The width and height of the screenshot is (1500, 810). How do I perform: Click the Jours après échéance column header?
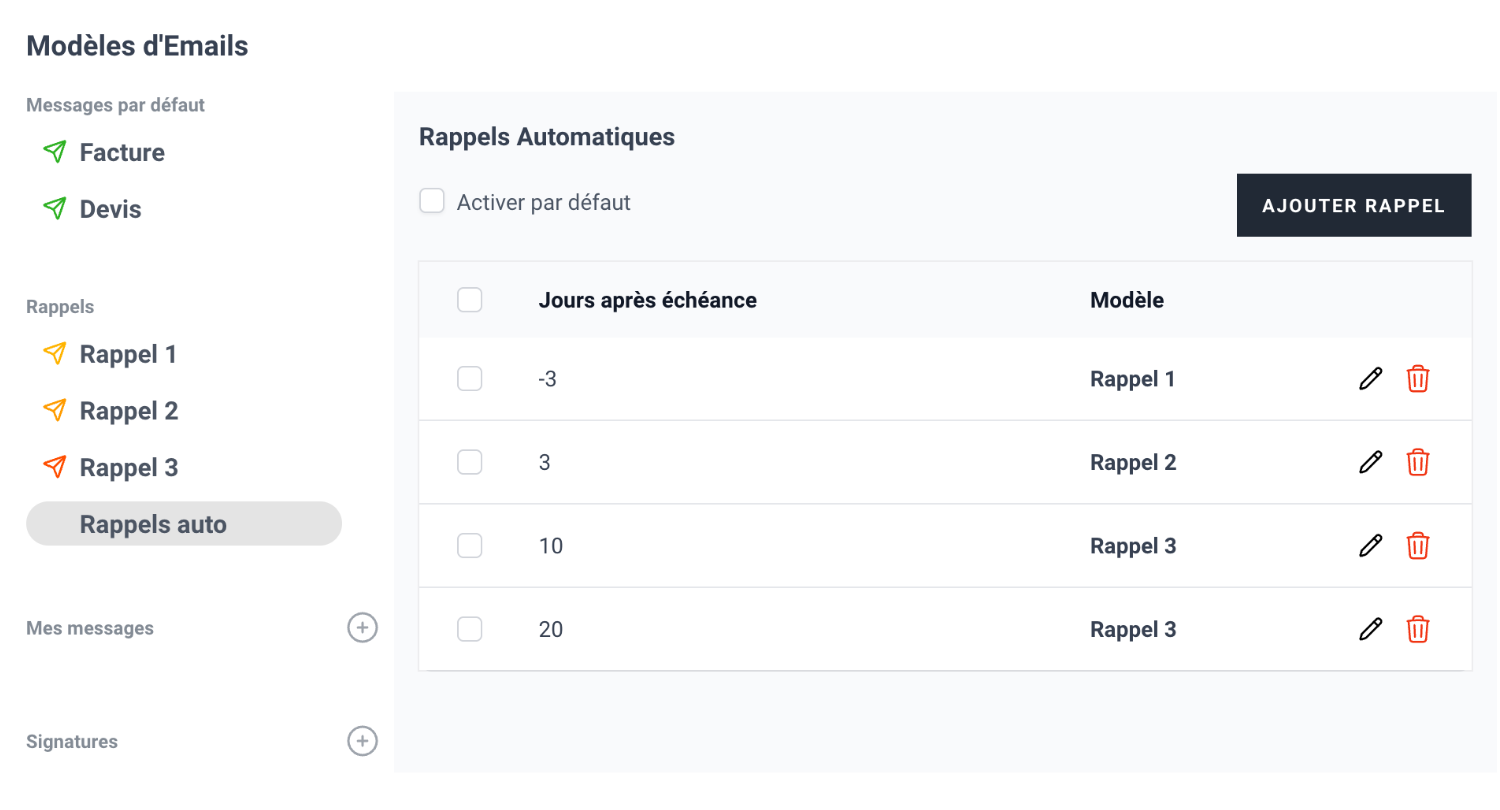[647, 300]
